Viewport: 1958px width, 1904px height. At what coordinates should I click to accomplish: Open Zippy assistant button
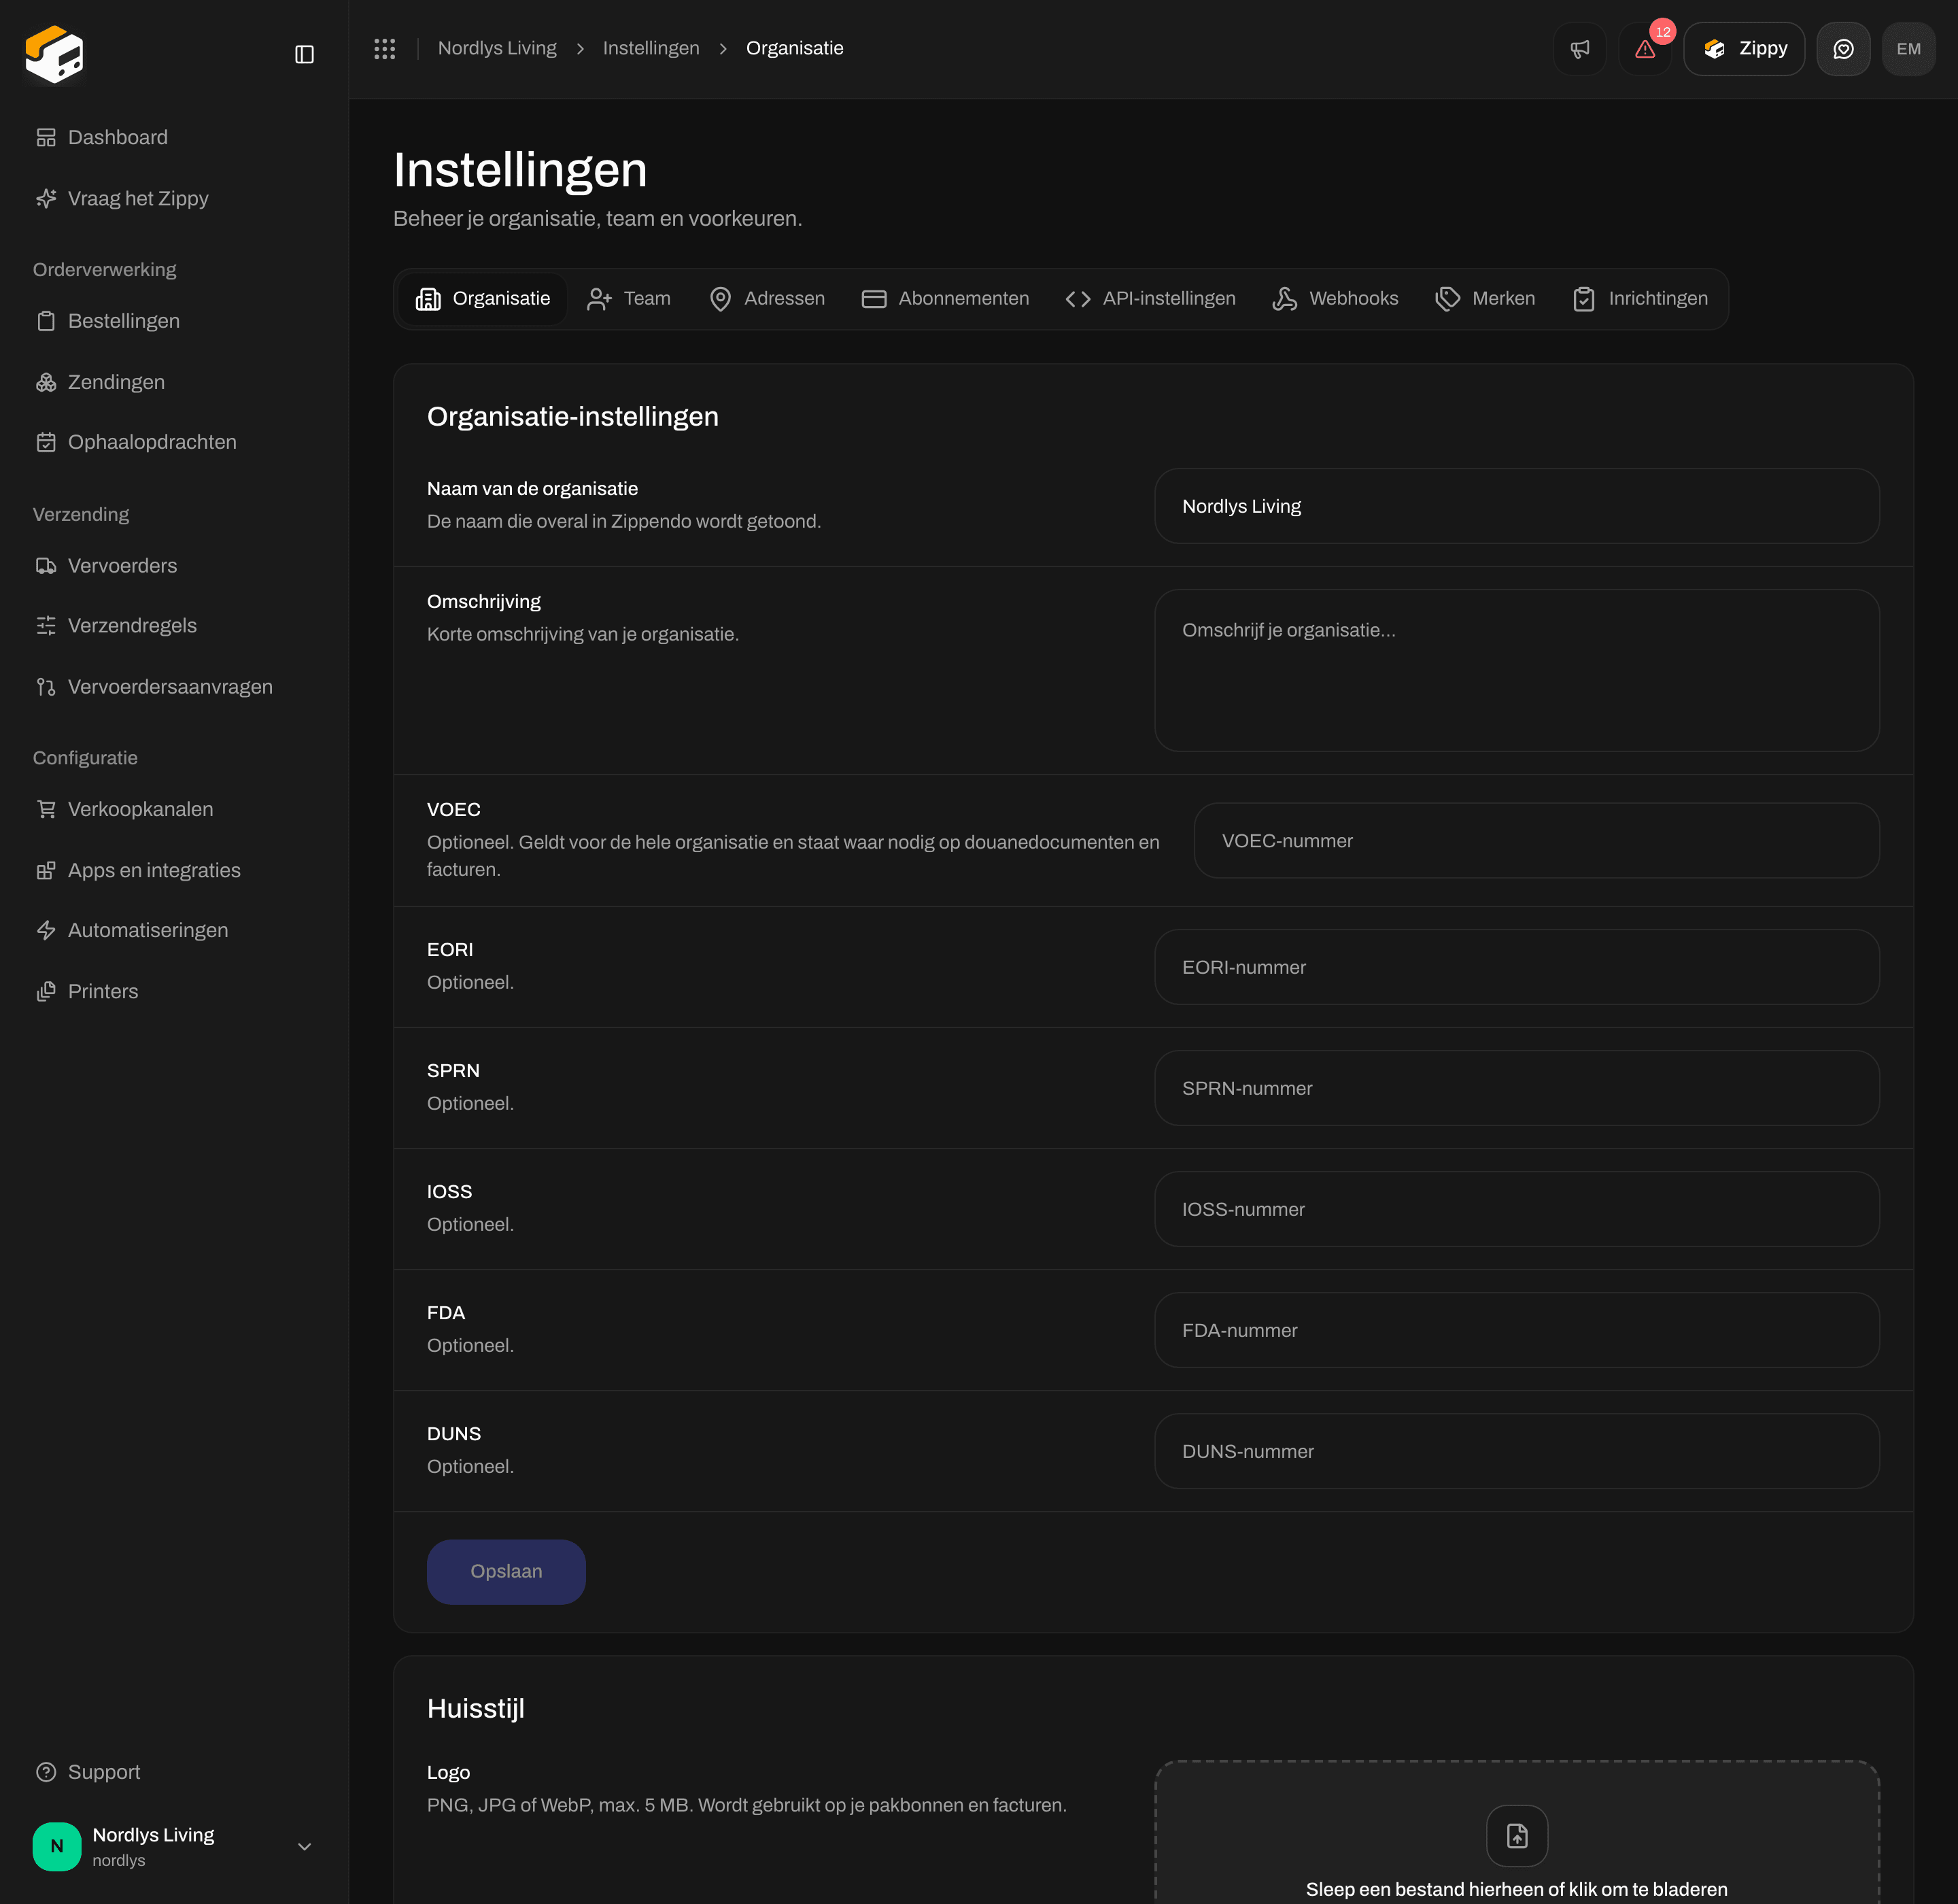pyautogui.click(x=1744, y=49)
